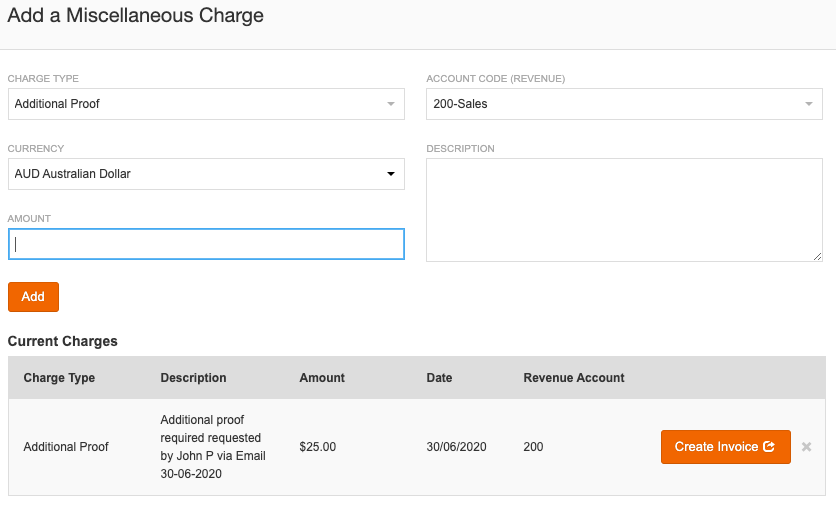The height and width of the screenshot is (507, 836).
Task: Click the Create Invoice button label
Action: click(x=716, y=447)
